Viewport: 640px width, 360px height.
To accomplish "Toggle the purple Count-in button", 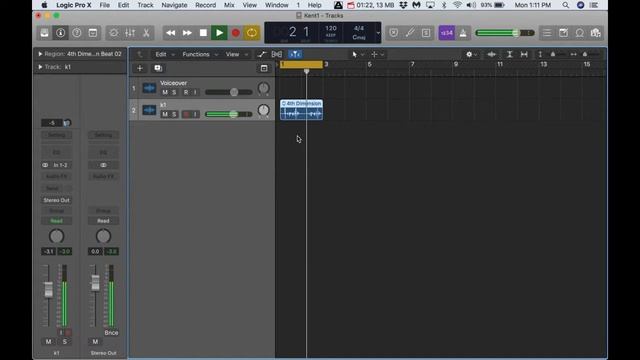I will pyautogui.click(x=447, y=33).
